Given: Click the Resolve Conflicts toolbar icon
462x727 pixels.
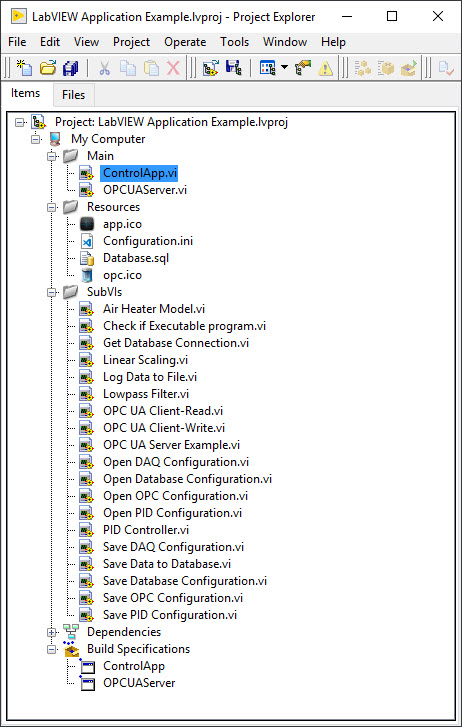Looking at the screenshot, I should pos(303,68).
